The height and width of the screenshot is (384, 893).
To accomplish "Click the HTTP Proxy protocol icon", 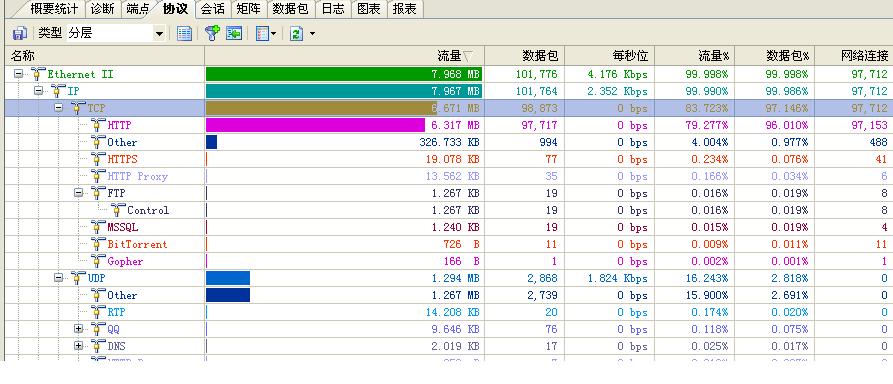I will pos(99,176).
